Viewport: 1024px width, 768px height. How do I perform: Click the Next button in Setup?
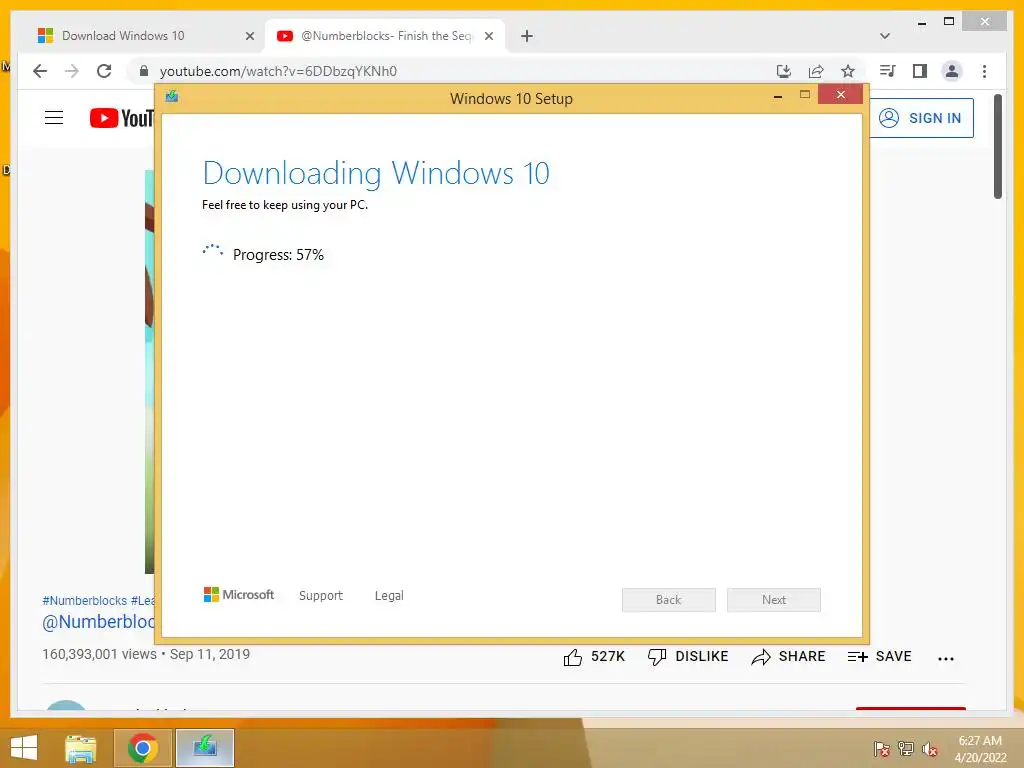coord(774,600)
